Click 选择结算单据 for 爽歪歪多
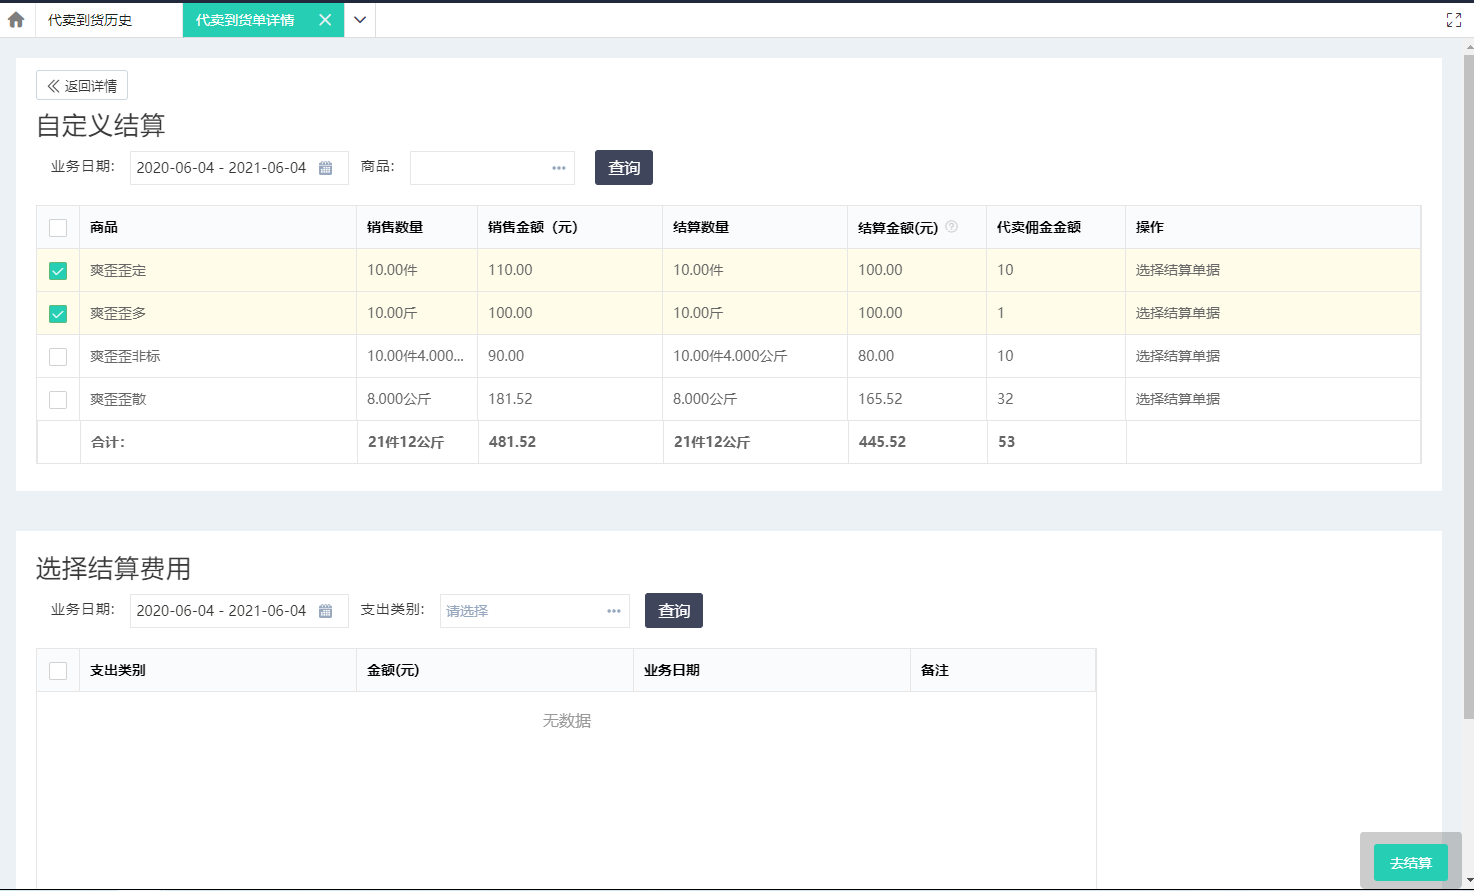 pos(1178,313)
